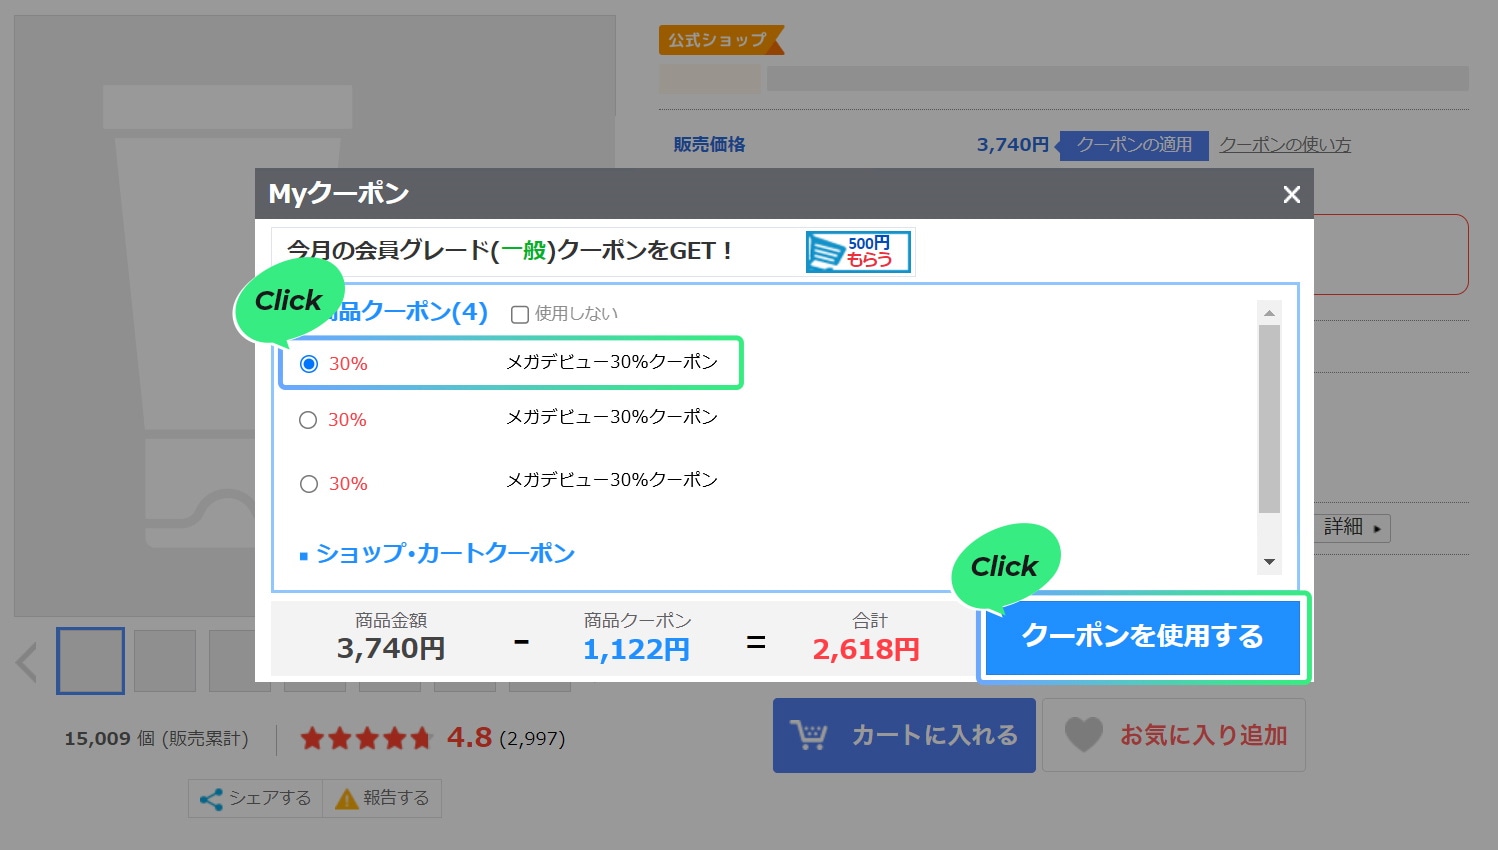
Task: Select the second 30% coupon radio button
Action: click(x=308, y=420)
